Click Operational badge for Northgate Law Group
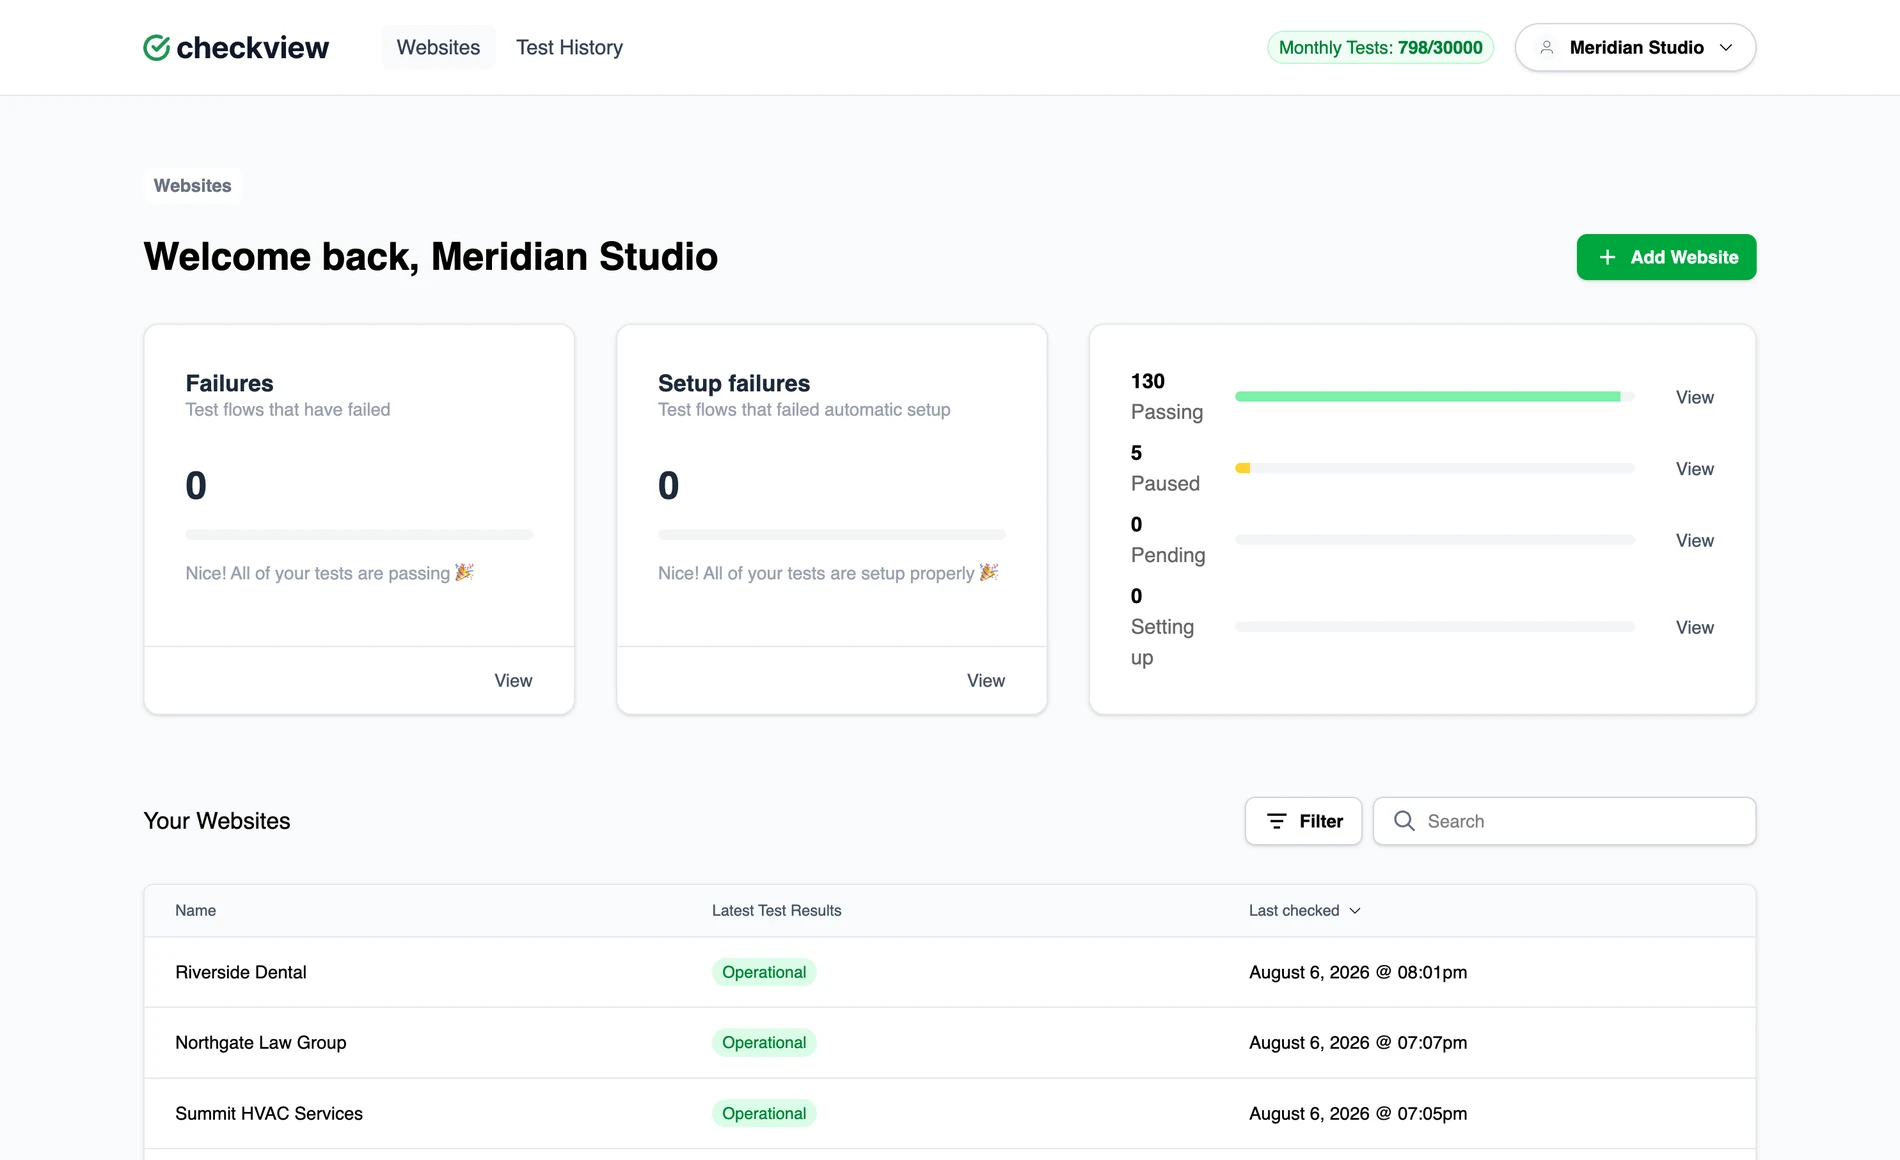This screenshot has height=1160, width=1900. pyautogui.click(x=764, y=1042)
